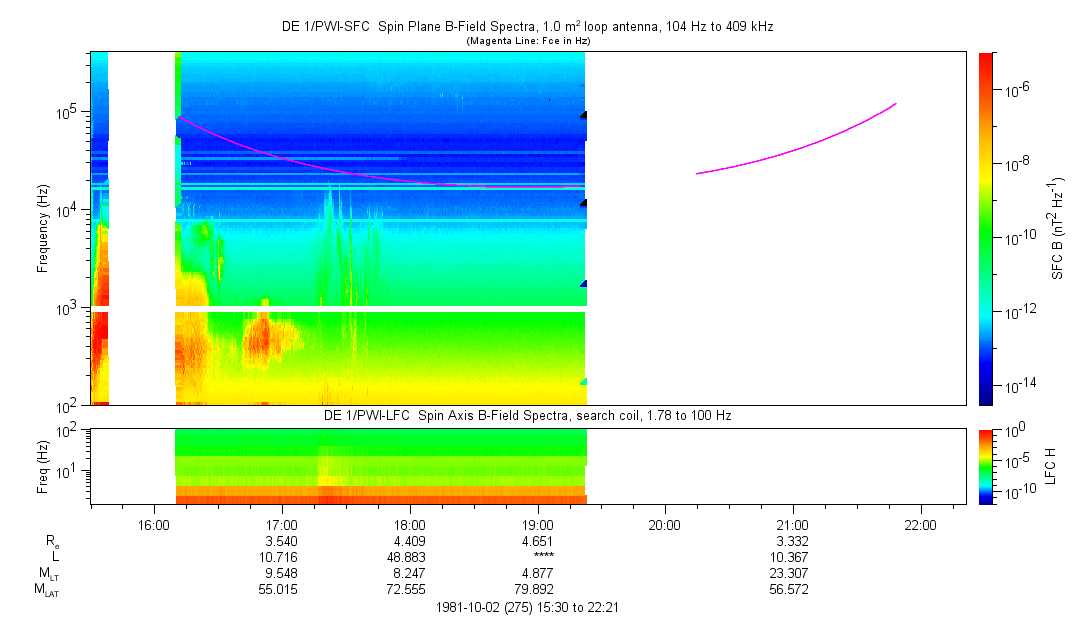
Task: Select the rising magenta Fce curve on right
Action: click(x=800, y=147)
